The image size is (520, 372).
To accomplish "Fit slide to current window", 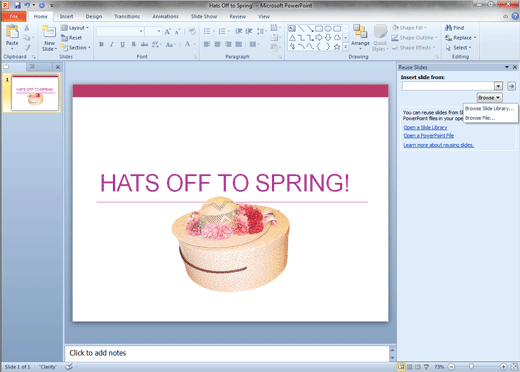I will coord(514,367).
